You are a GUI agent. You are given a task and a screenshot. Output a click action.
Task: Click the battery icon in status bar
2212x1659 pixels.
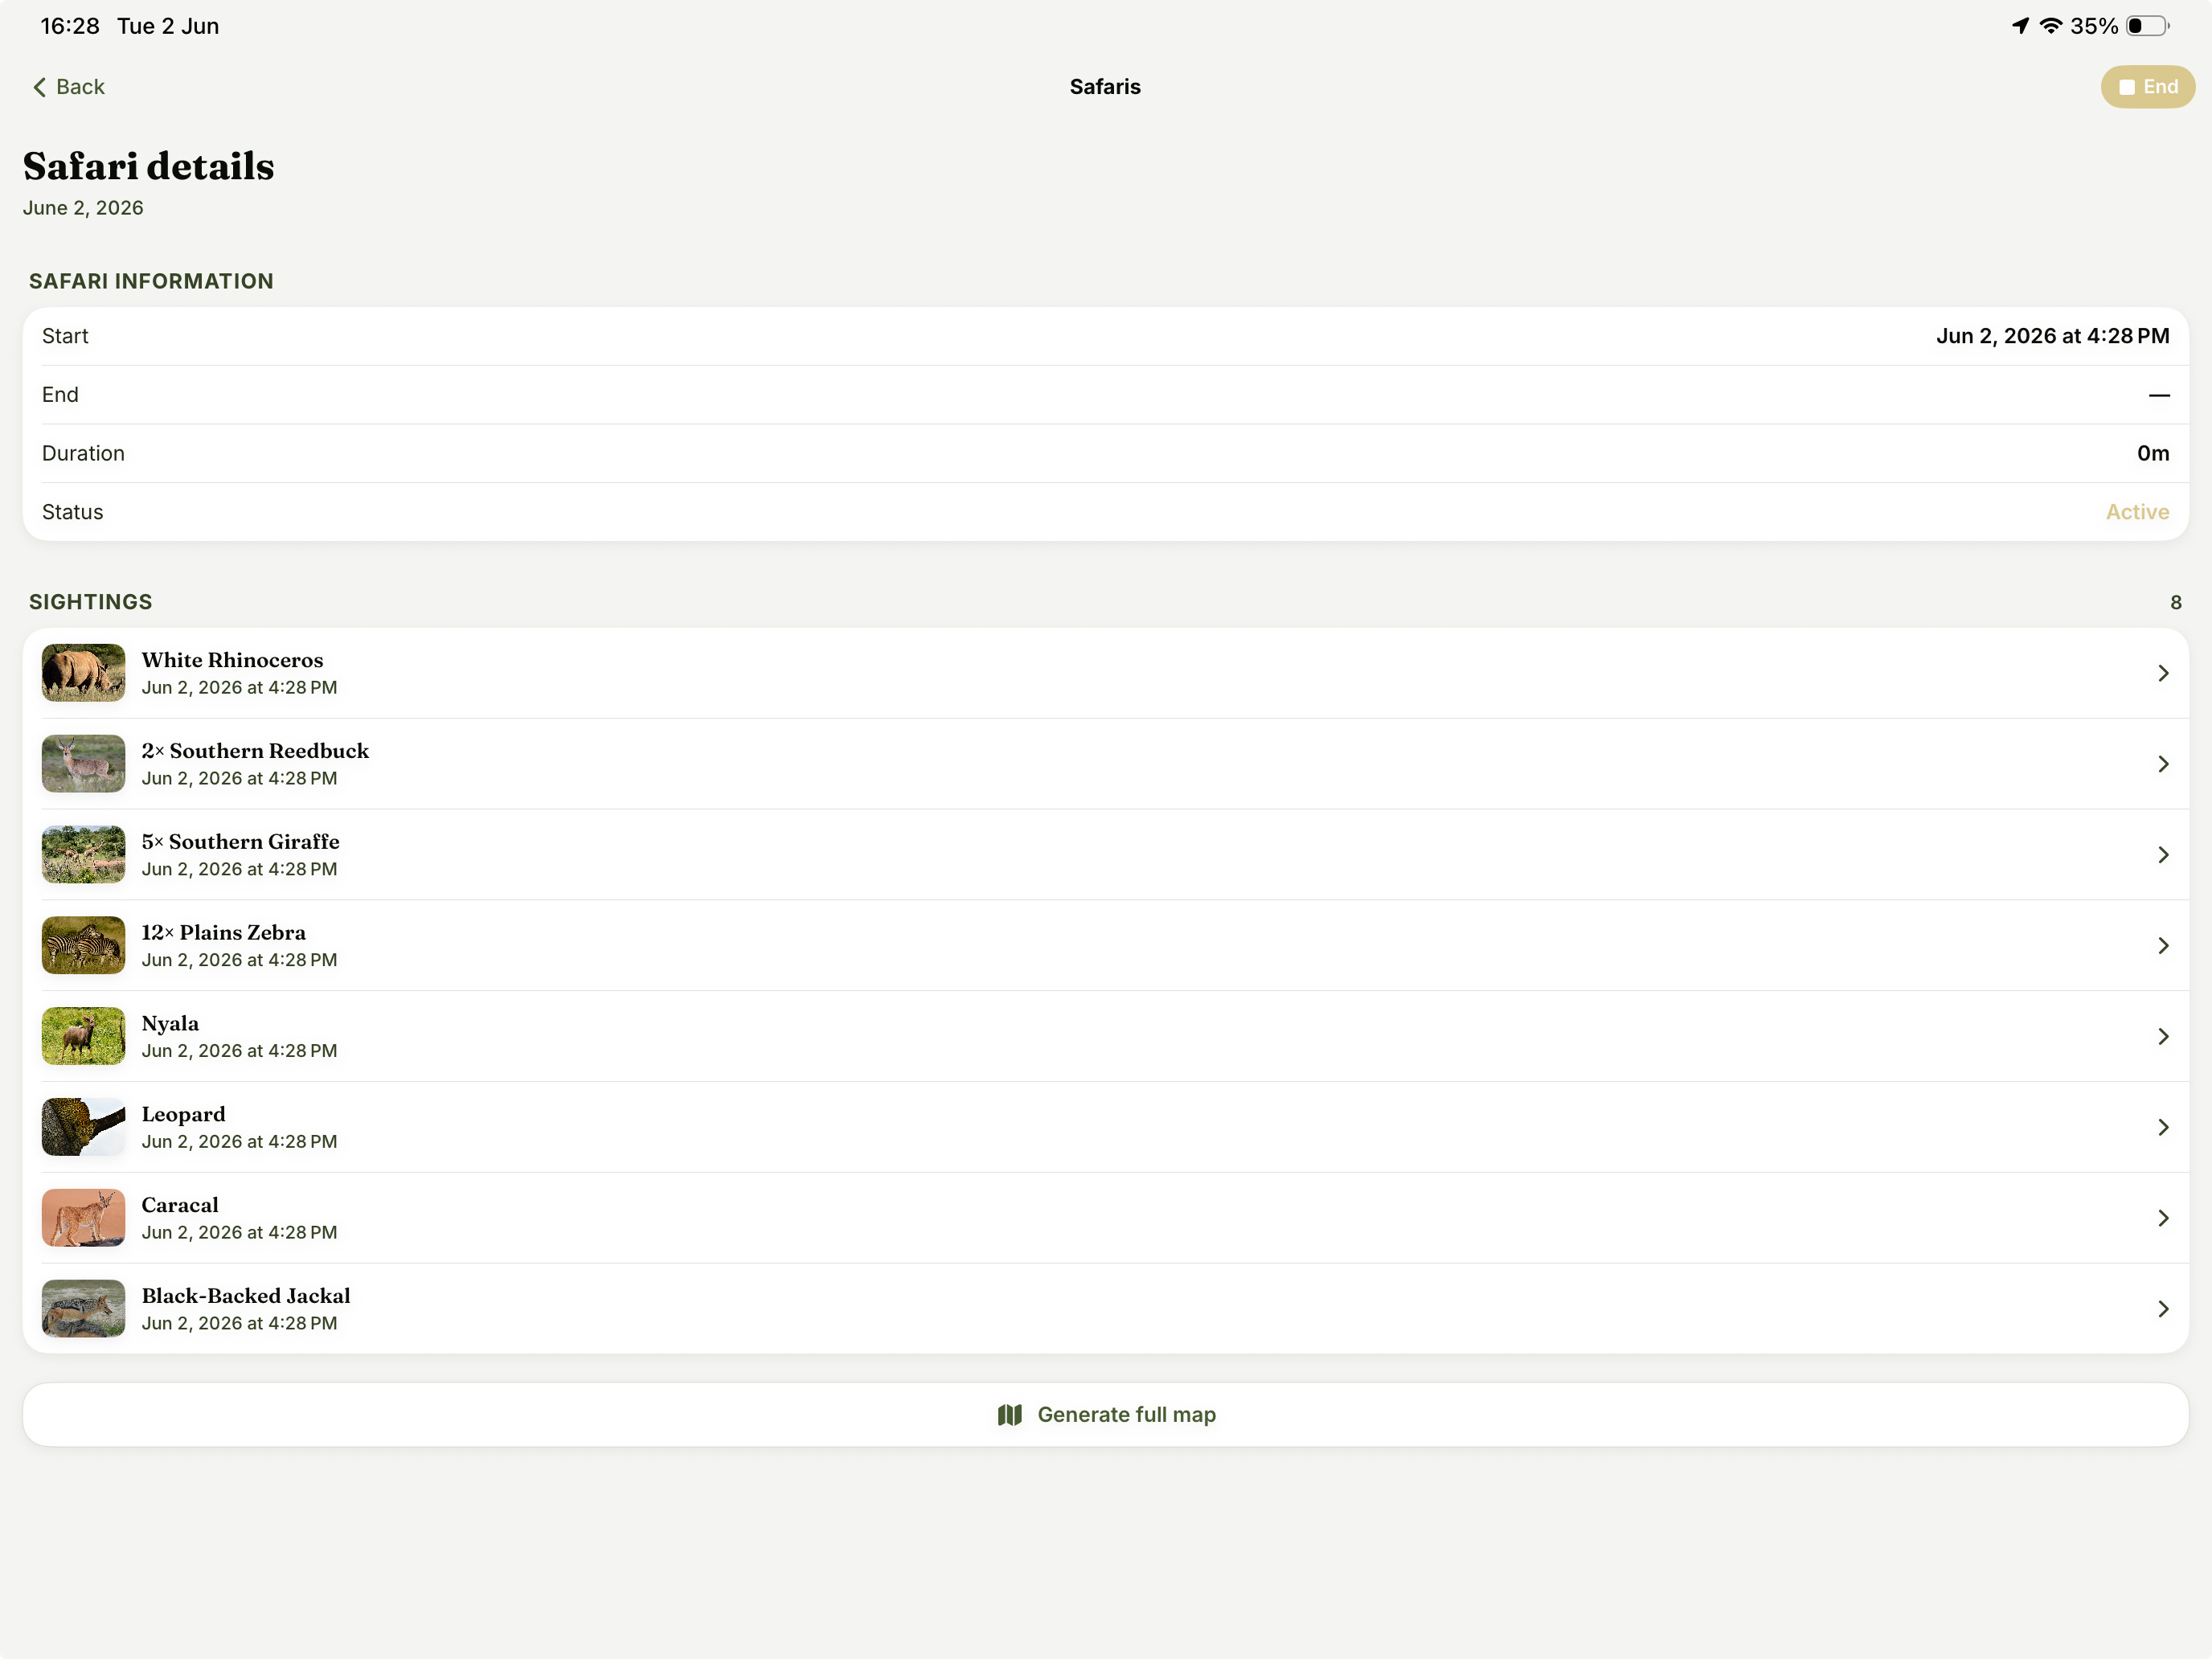[2147, 26]
